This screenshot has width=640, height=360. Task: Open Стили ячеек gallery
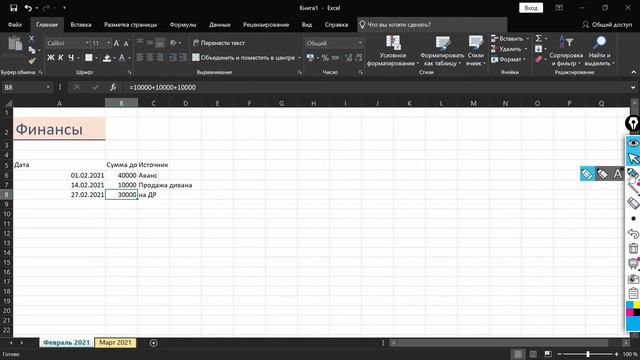[x=476, y=51]
